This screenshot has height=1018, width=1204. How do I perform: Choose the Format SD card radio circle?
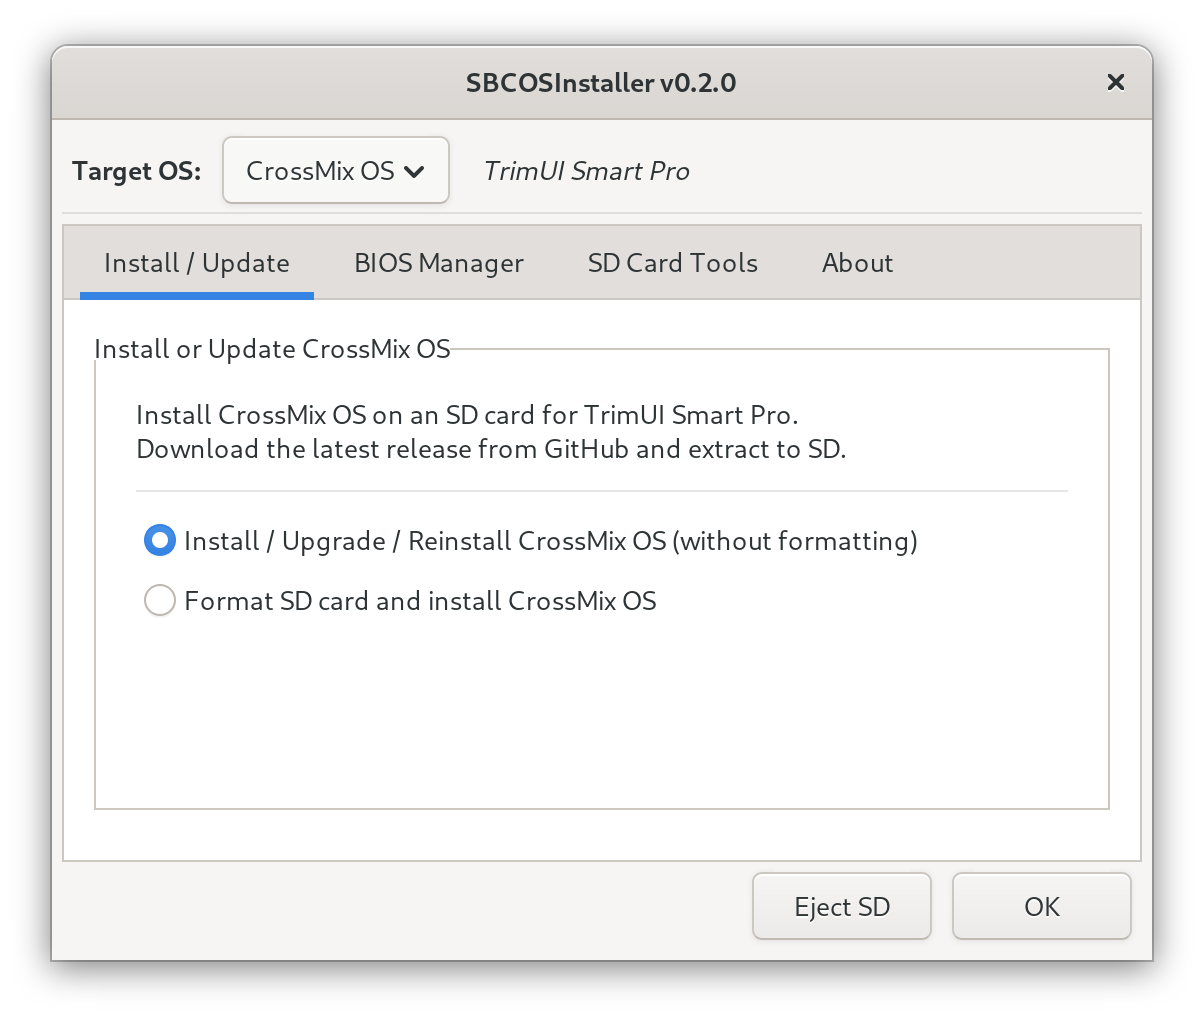tap(160, 601)
